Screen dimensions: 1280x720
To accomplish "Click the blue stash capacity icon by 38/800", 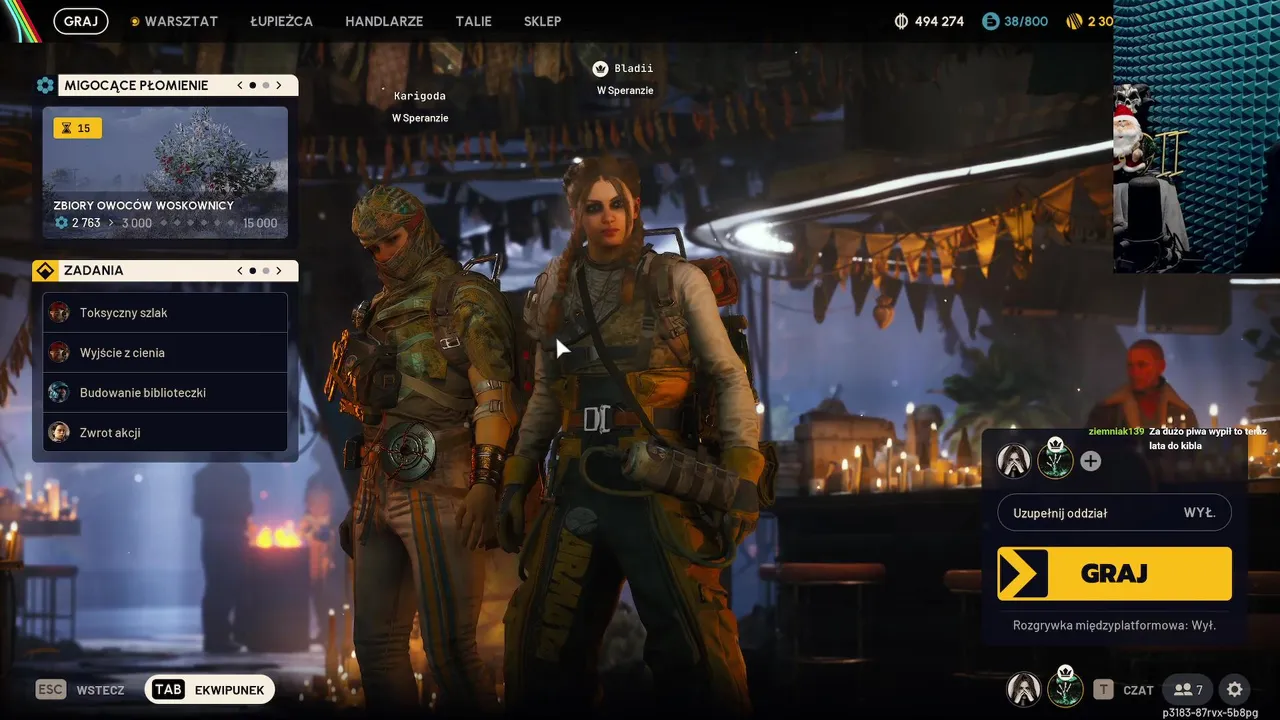I will coord(991,21).
